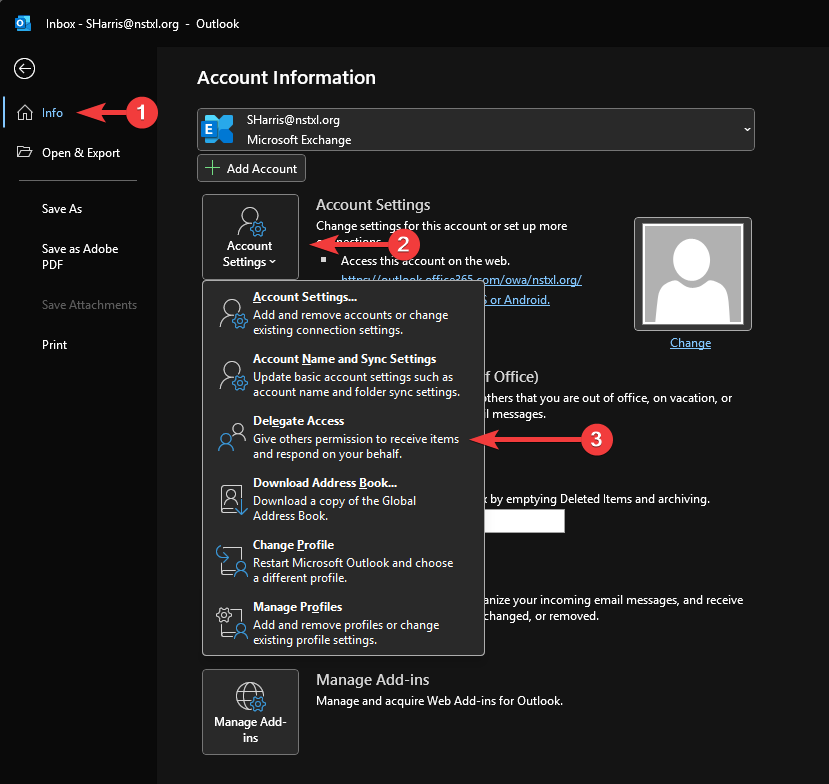829x784 pixels.
Task: Click the Add Account button
Action: point(252,168)
